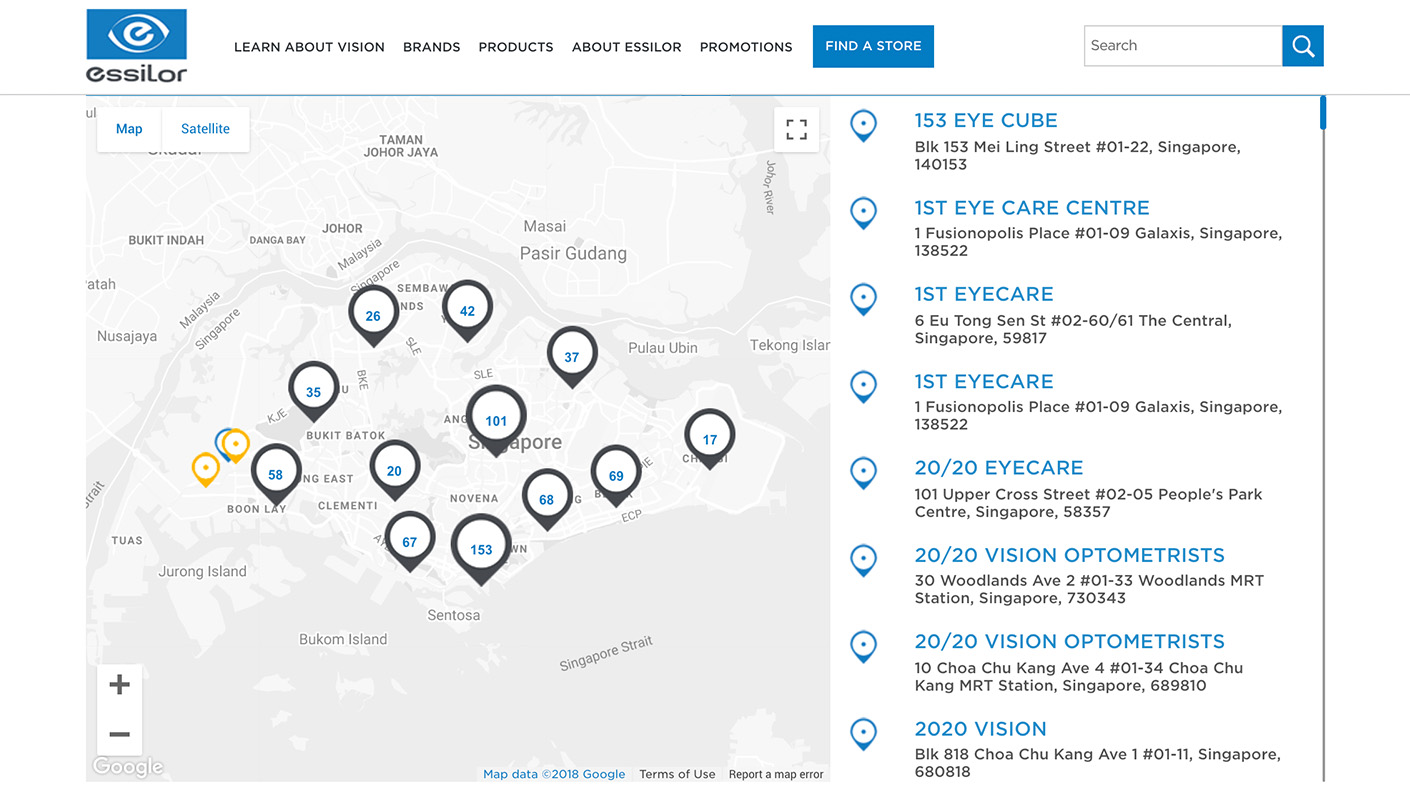Click the cluster marker labeled 17
The height and width of the screenshot is (795, 1410).
(x=709, y=438)
